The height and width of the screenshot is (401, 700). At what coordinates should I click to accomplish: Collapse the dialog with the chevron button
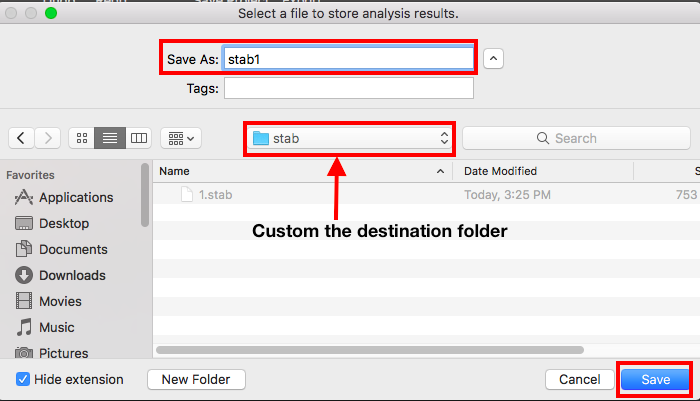(493, 58)
